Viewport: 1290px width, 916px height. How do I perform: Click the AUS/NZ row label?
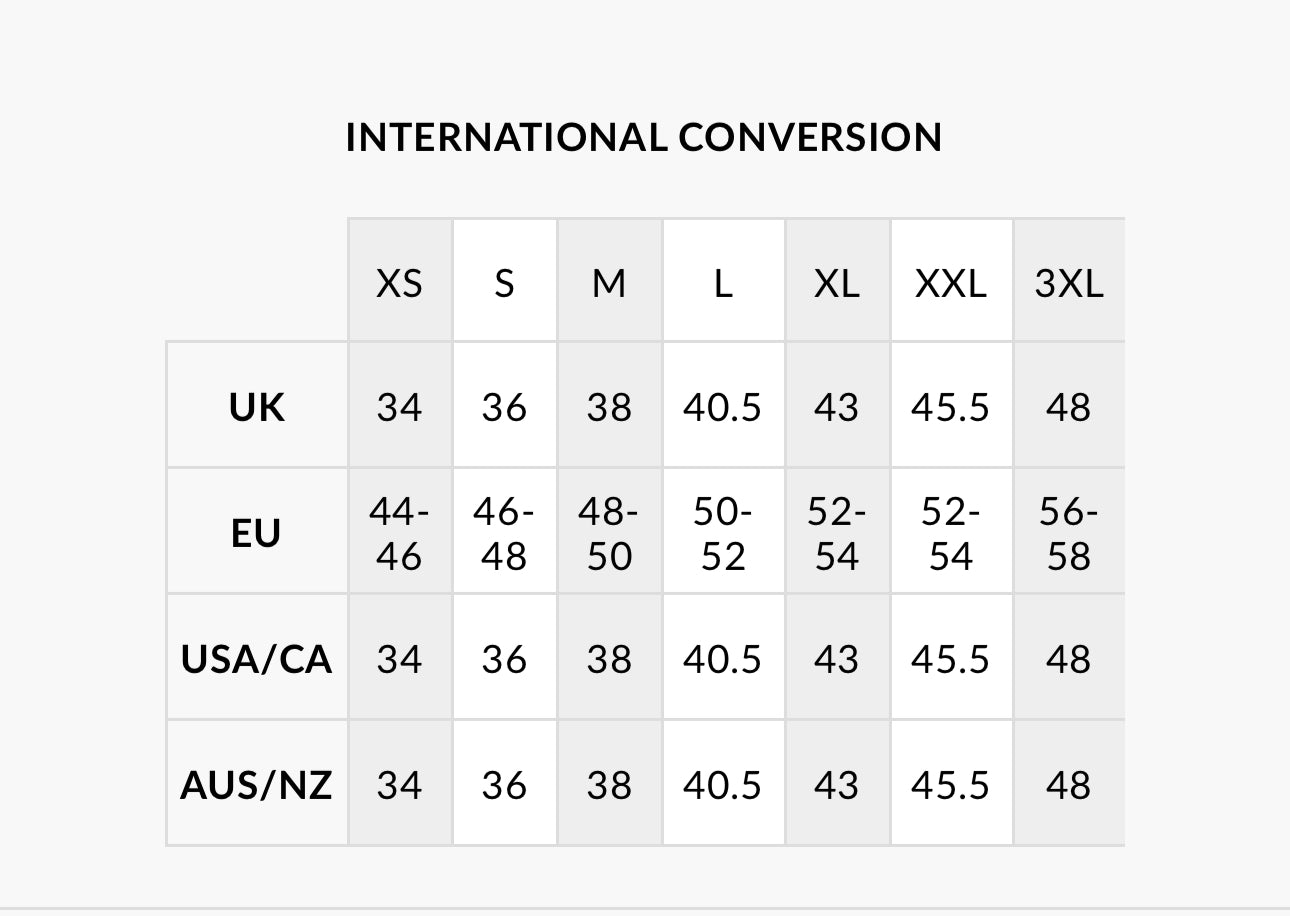(x=257, y=785)
